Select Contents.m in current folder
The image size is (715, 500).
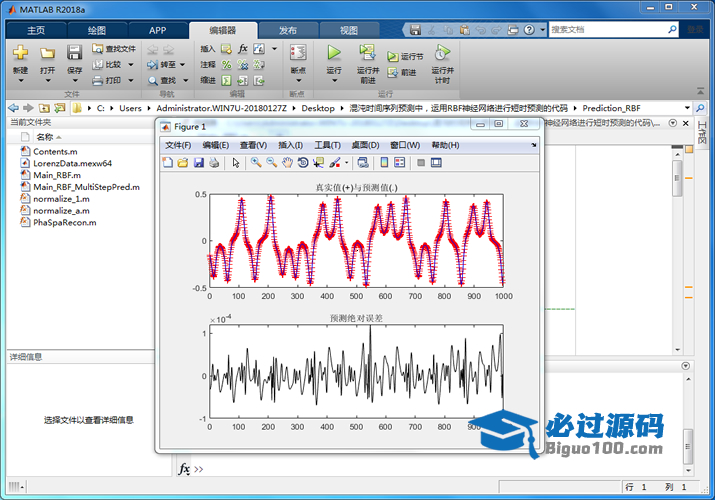pos(55,151)
